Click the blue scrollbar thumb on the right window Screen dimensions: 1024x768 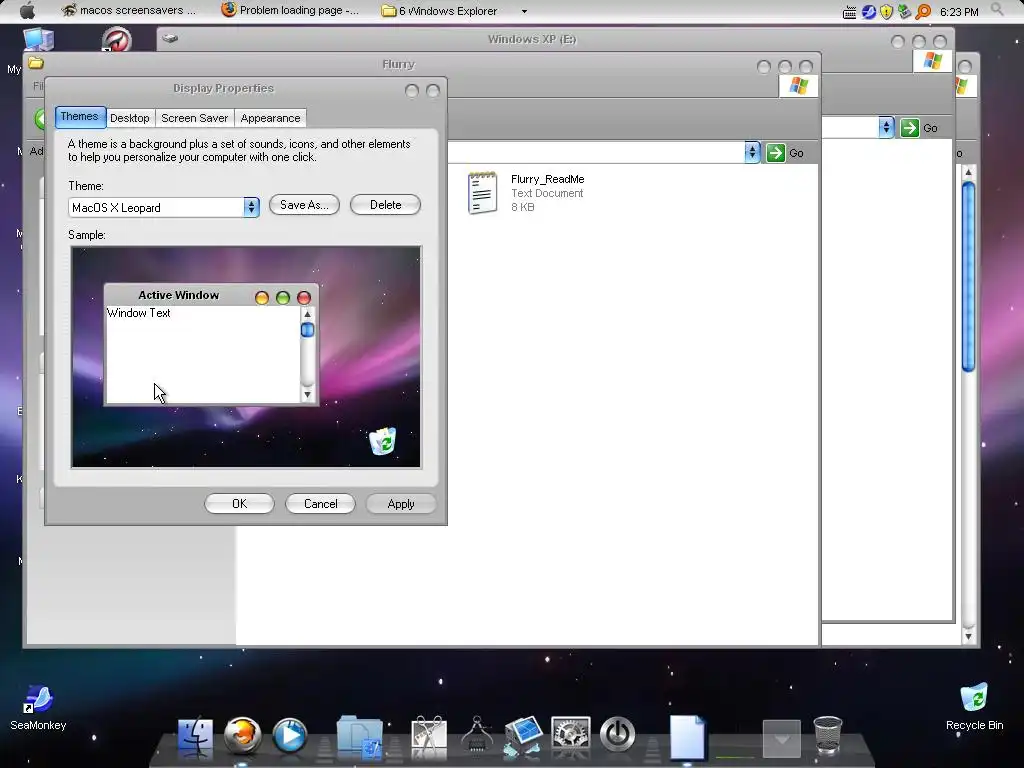coord(968,277)
